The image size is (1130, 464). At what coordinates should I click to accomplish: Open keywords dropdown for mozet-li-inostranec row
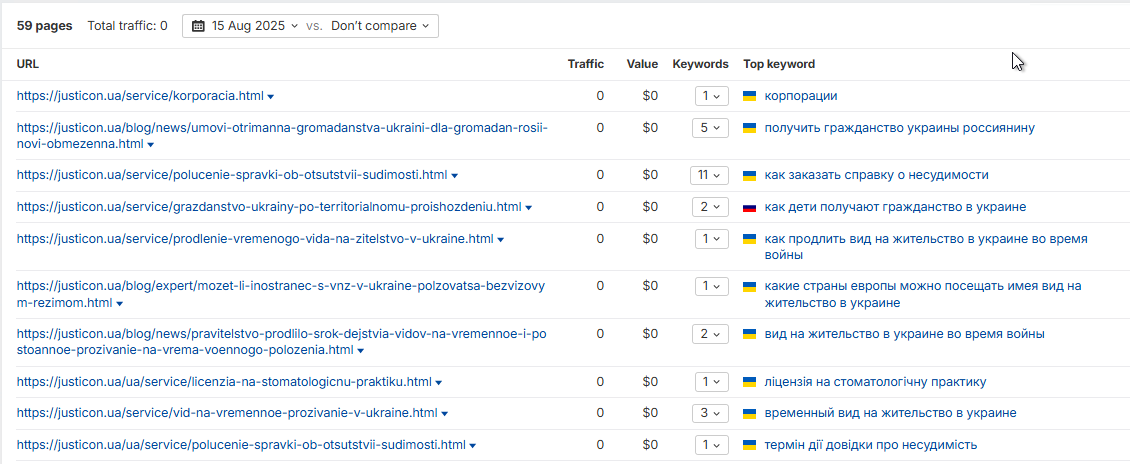point(712,287)
